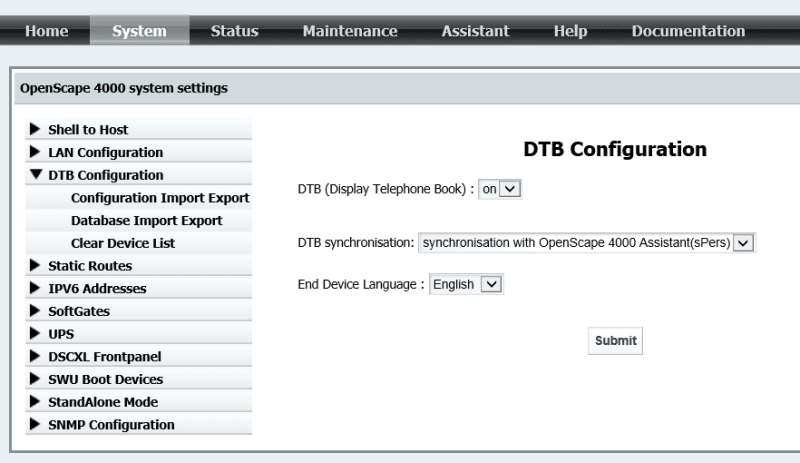Click the LAN Configuration label

[106, 153]
